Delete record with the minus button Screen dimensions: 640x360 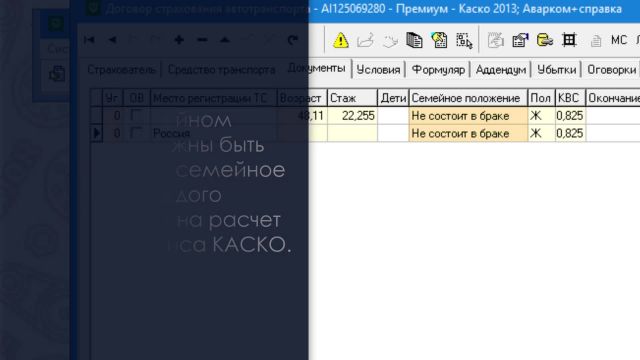click(x=202, y=40)
